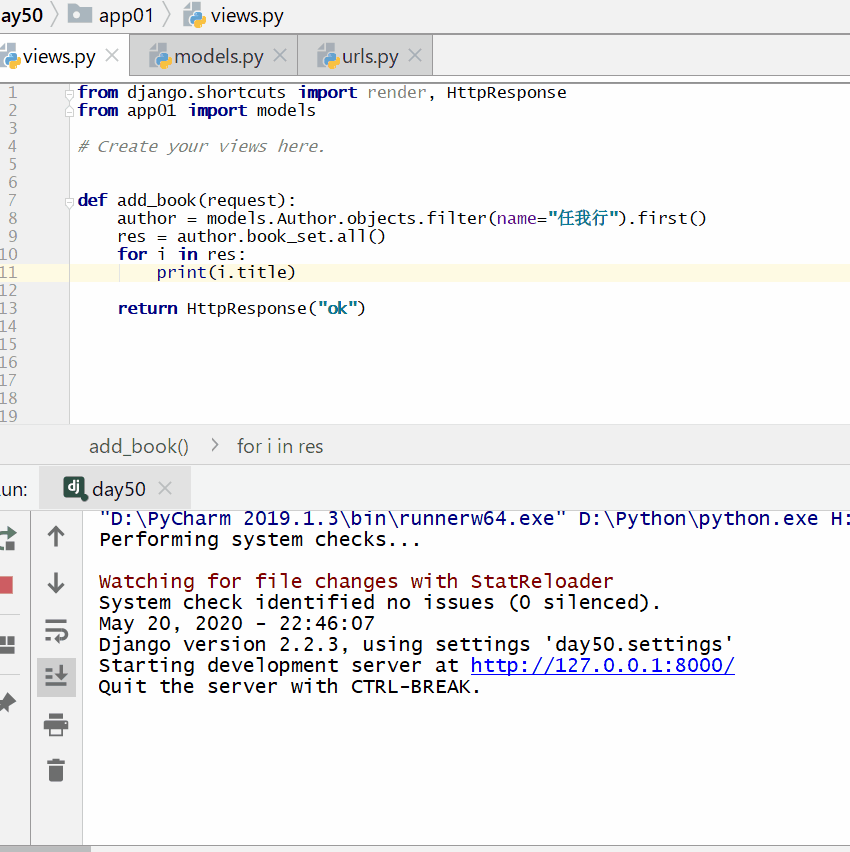Open the http://127.0.0.1:8000/ link
Viewport: 850px width, 852px height.
(602, 665)
